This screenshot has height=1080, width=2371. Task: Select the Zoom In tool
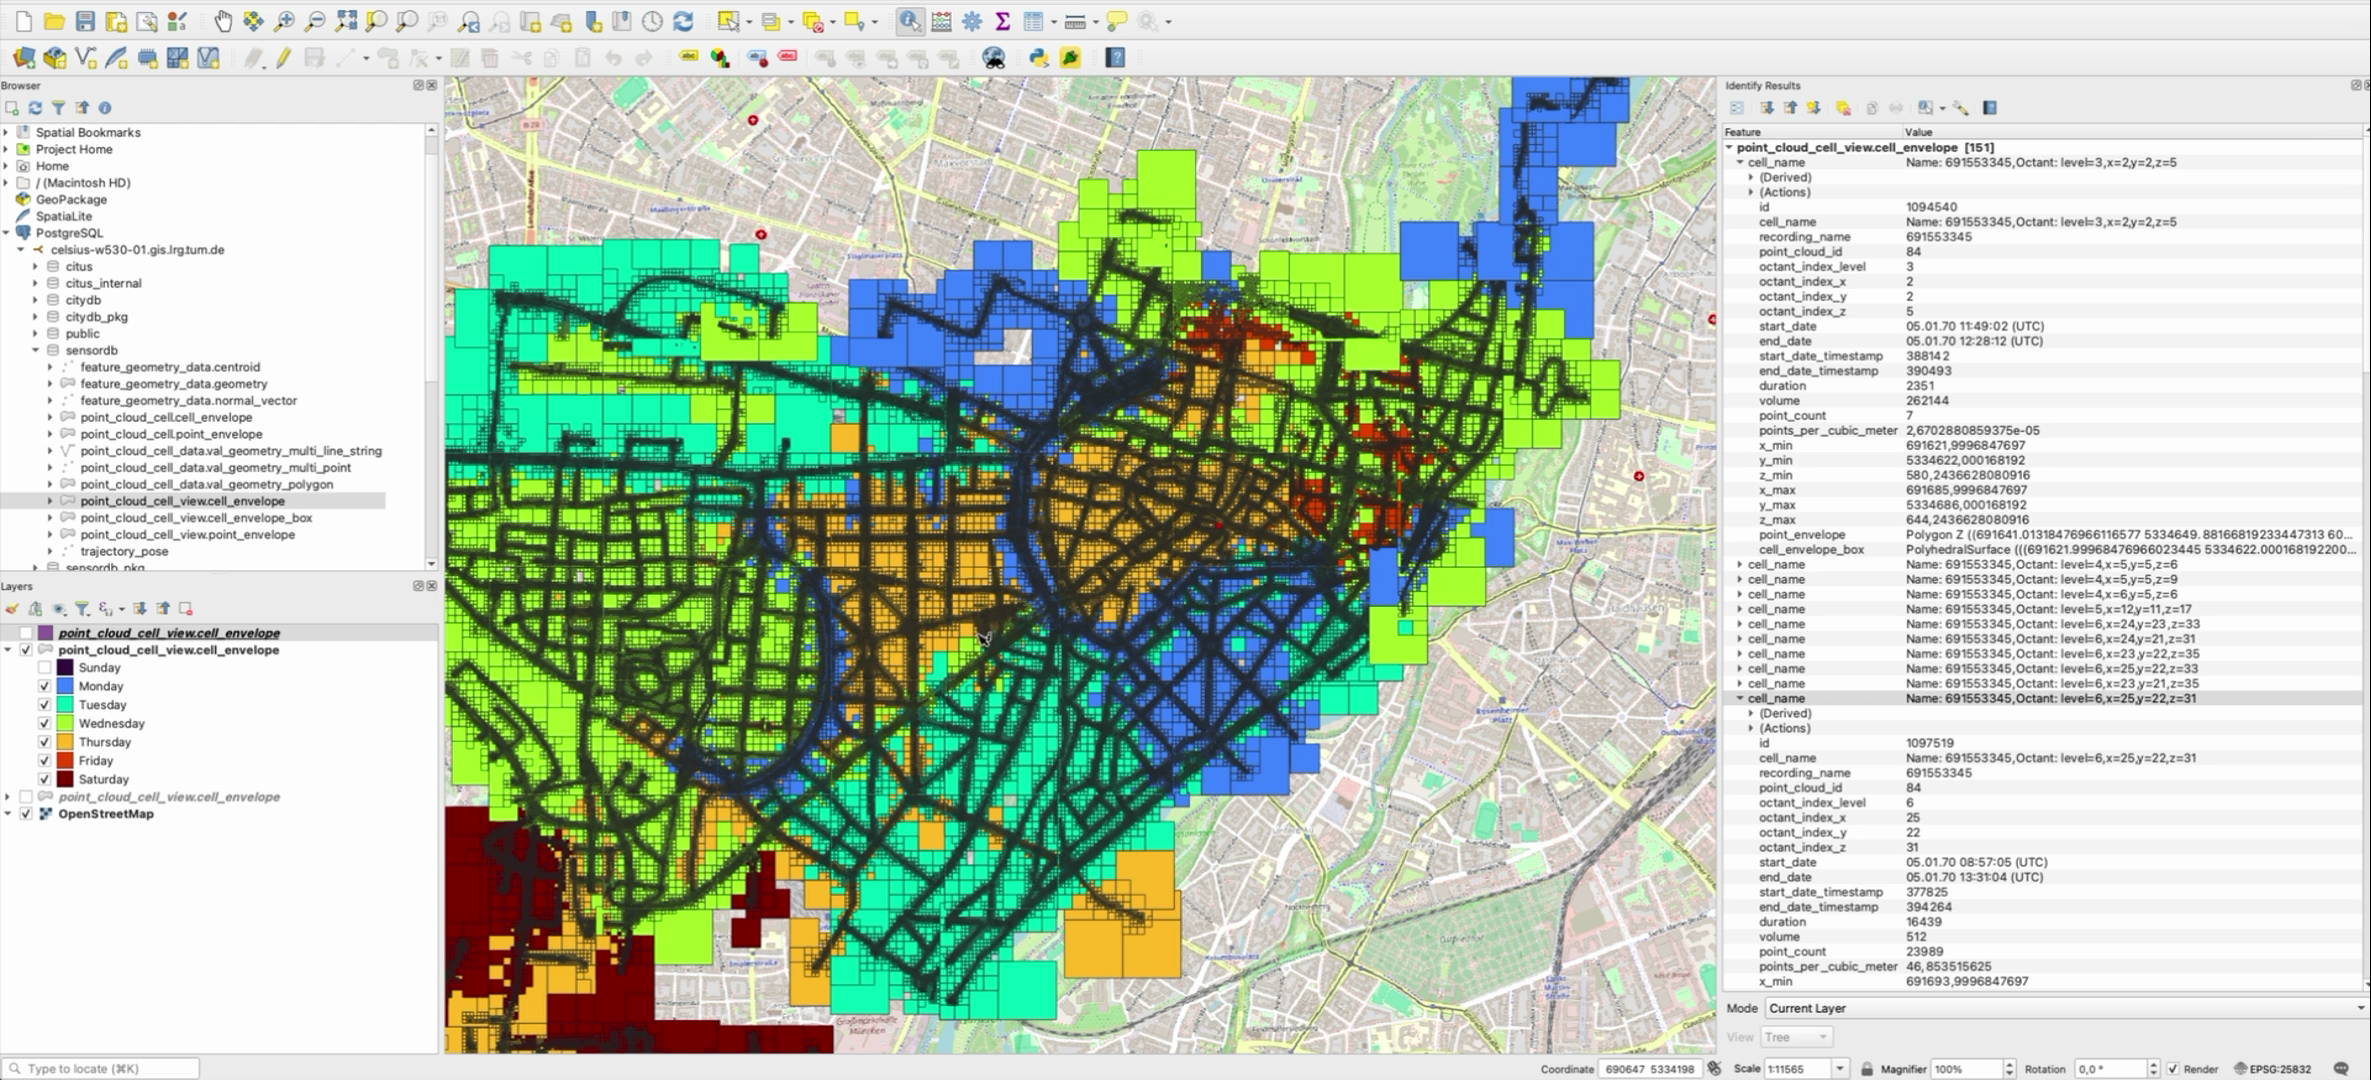(x=284, y=21)
